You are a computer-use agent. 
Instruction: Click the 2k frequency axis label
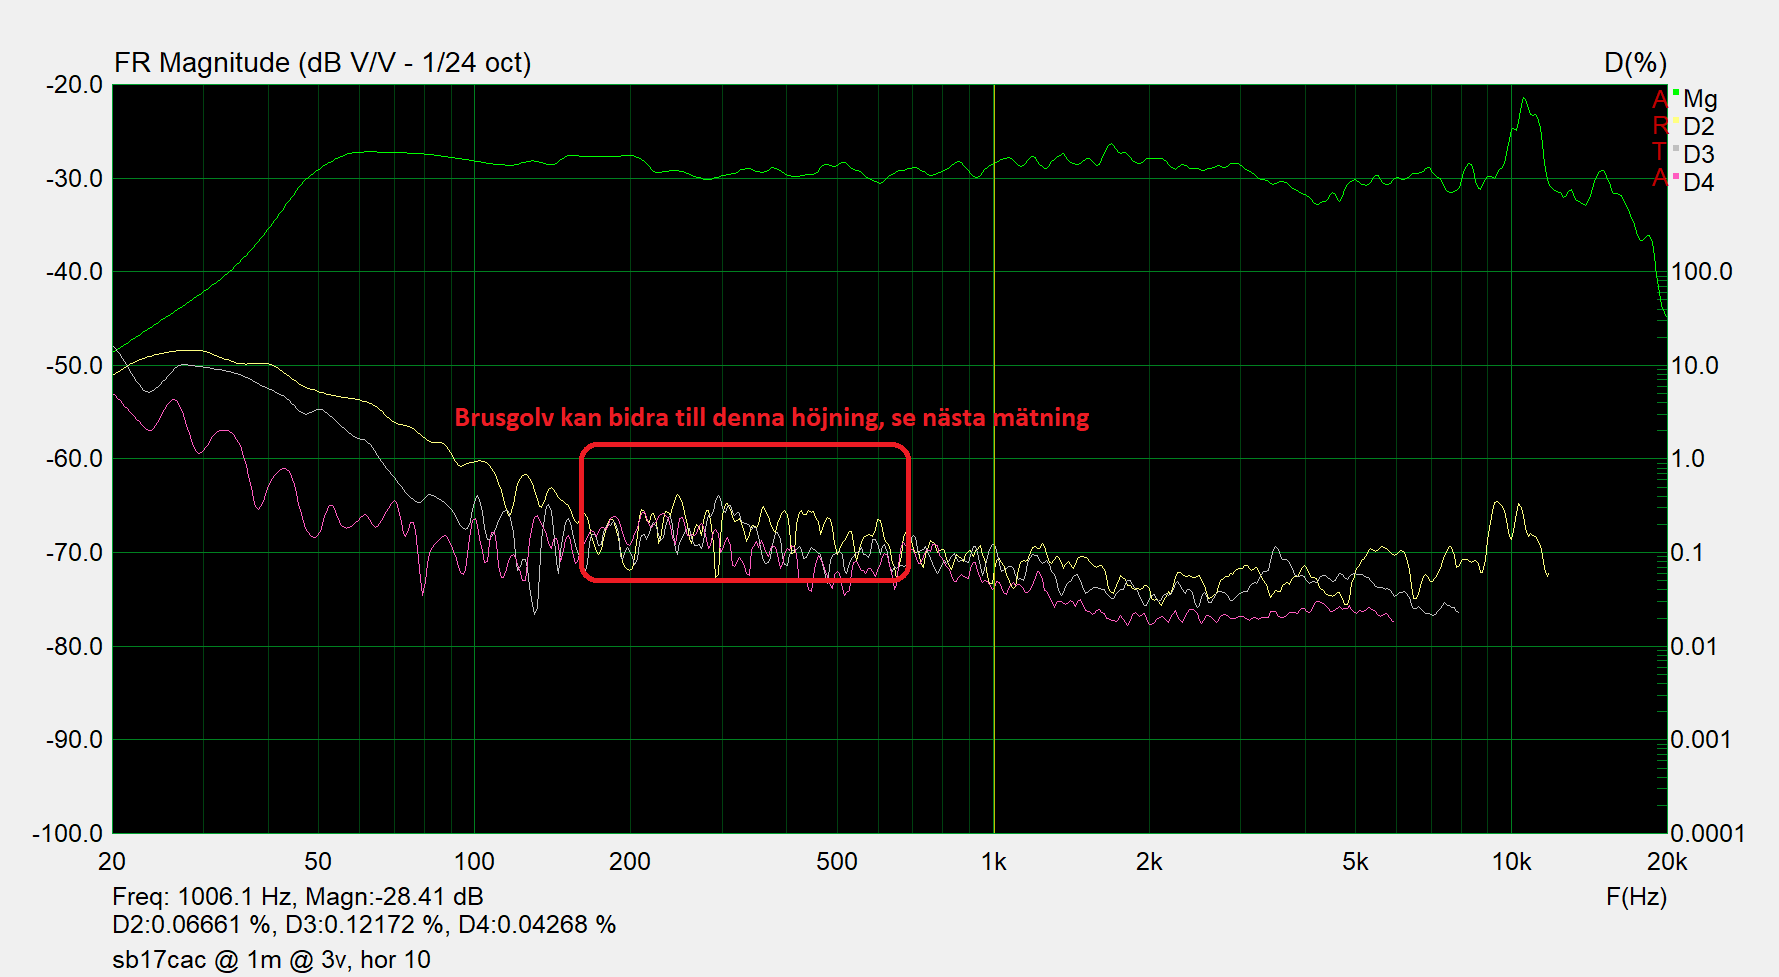1149,862
